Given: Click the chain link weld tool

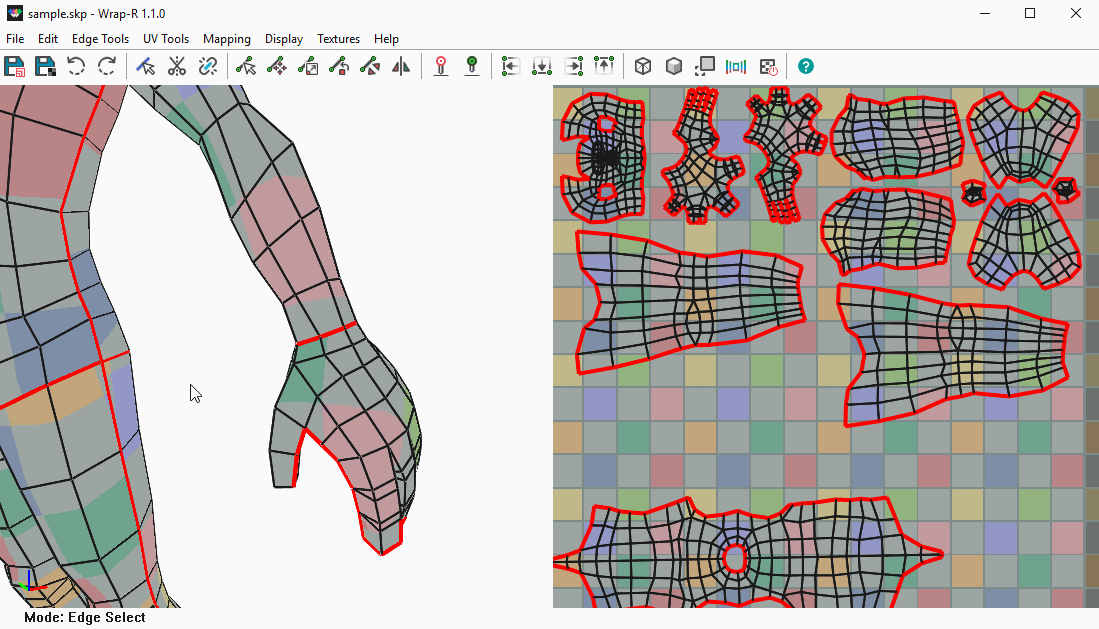Looking at the screenshot, I should (x=208, y=67).
